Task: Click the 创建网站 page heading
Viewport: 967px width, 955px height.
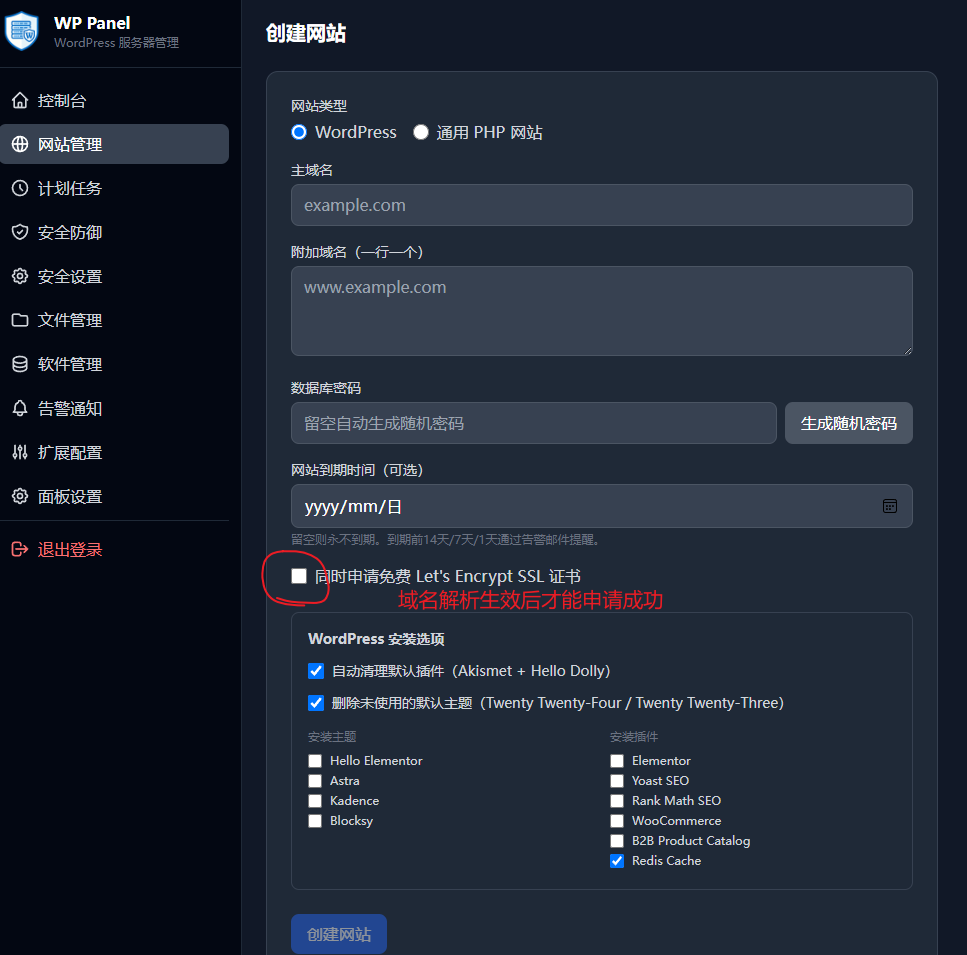Action: (306, 33)
